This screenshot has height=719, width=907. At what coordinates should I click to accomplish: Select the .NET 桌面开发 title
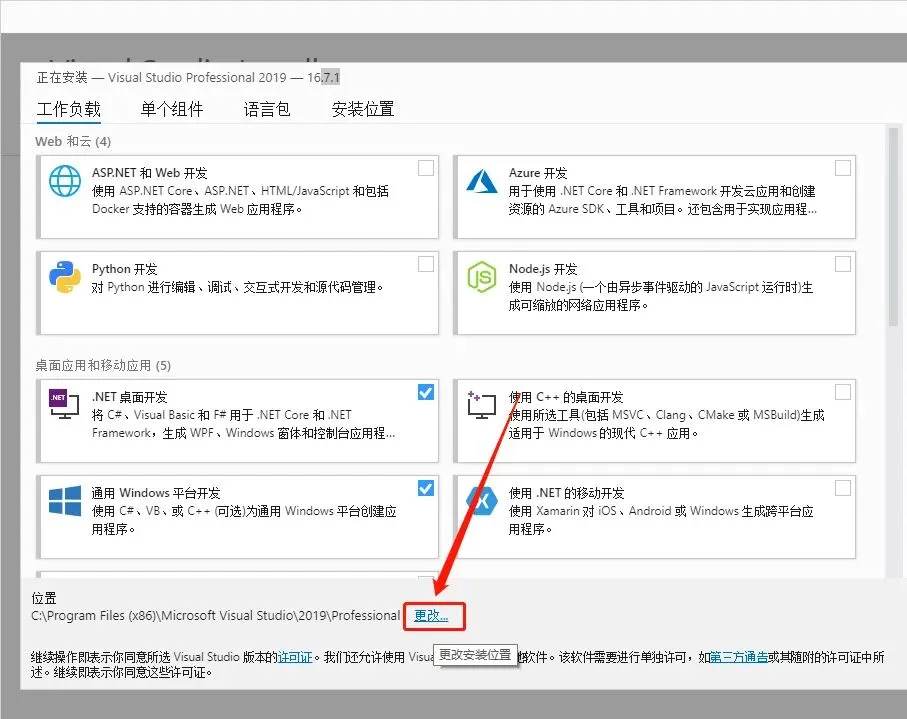[130, 397]
